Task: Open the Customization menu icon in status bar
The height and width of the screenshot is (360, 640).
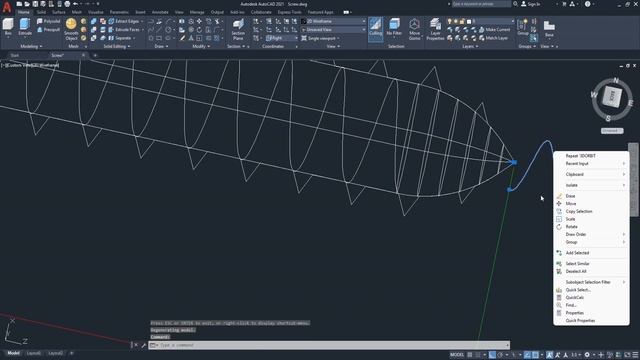Action: click(636, 355)
